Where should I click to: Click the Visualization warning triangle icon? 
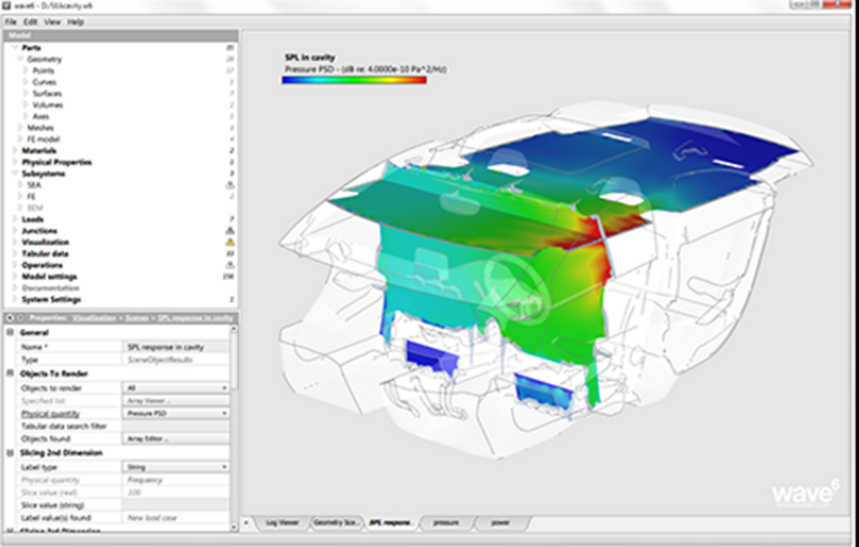[230, 242]
